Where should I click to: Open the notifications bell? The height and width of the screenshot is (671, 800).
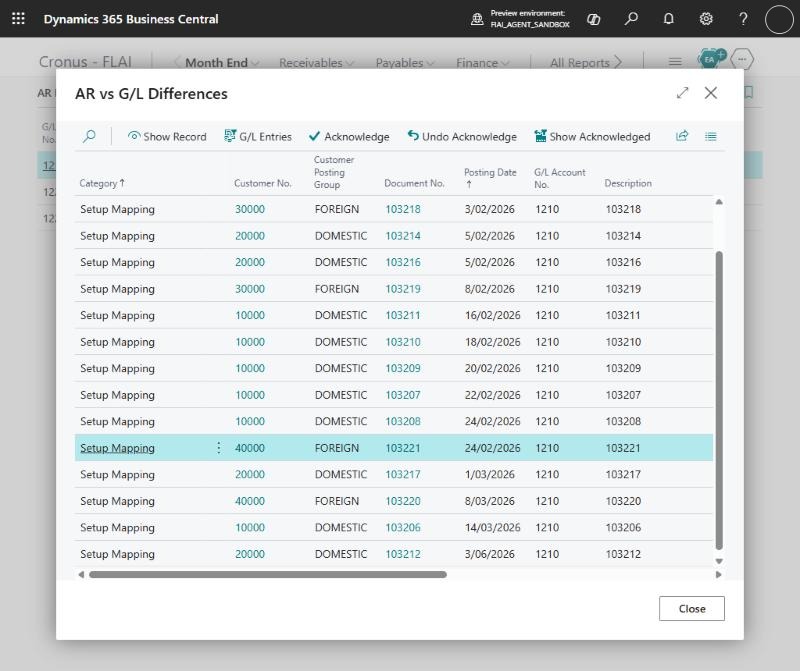point(668,19)
